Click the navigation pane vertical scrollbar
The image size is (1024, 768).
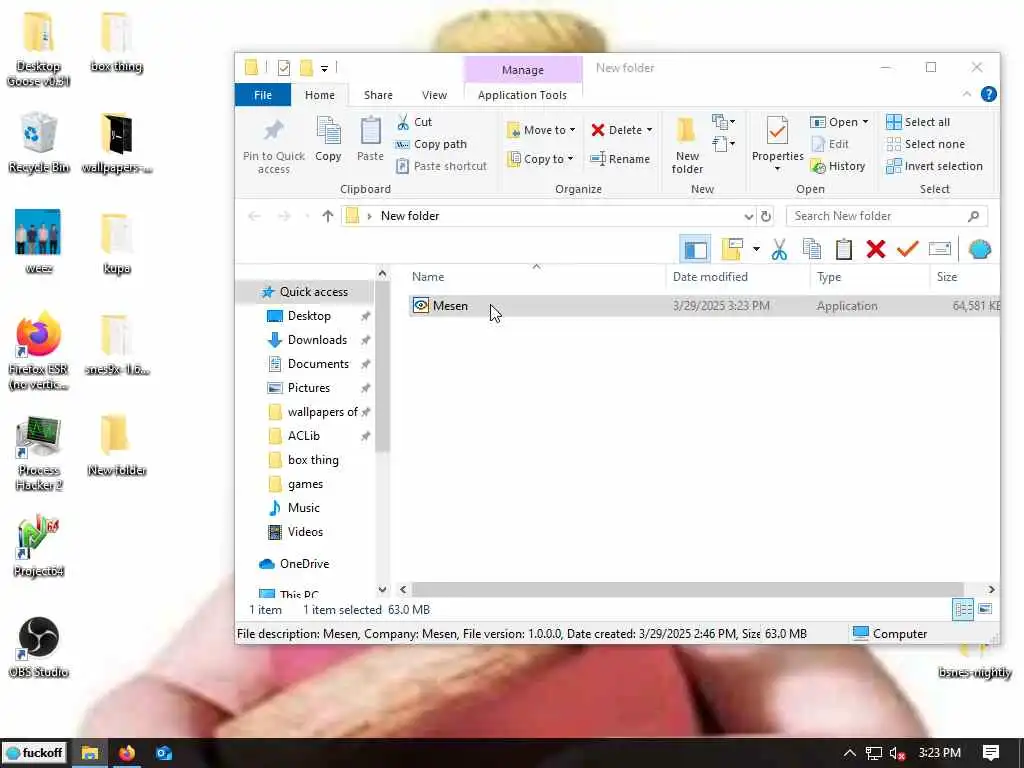(x=383, y=366)
